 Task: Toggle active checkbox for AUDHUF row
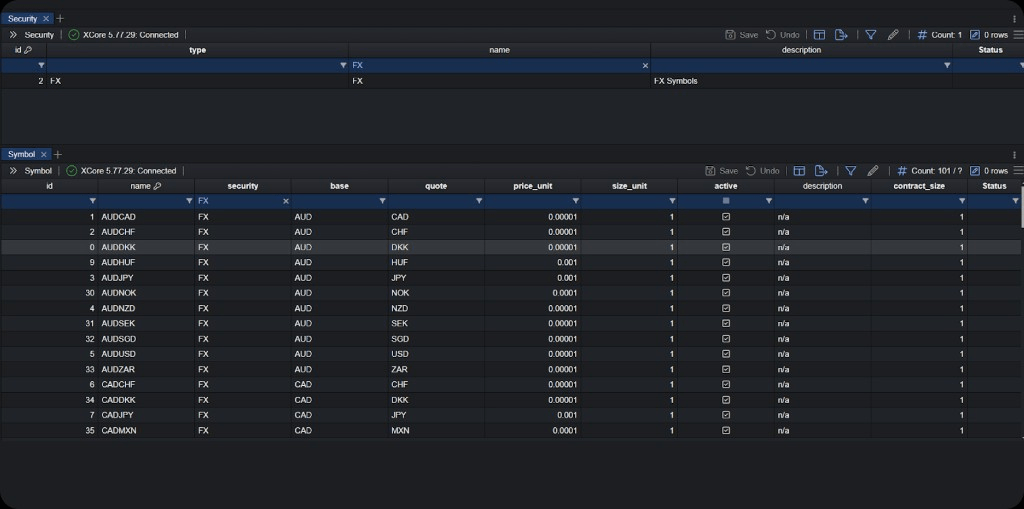coord(726,262)
